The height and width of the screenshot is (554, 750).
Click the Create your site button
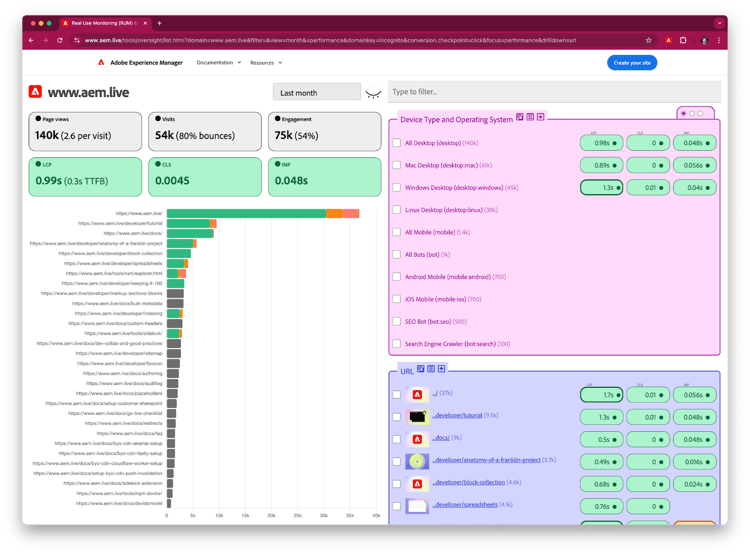click(x=632, y=63)
